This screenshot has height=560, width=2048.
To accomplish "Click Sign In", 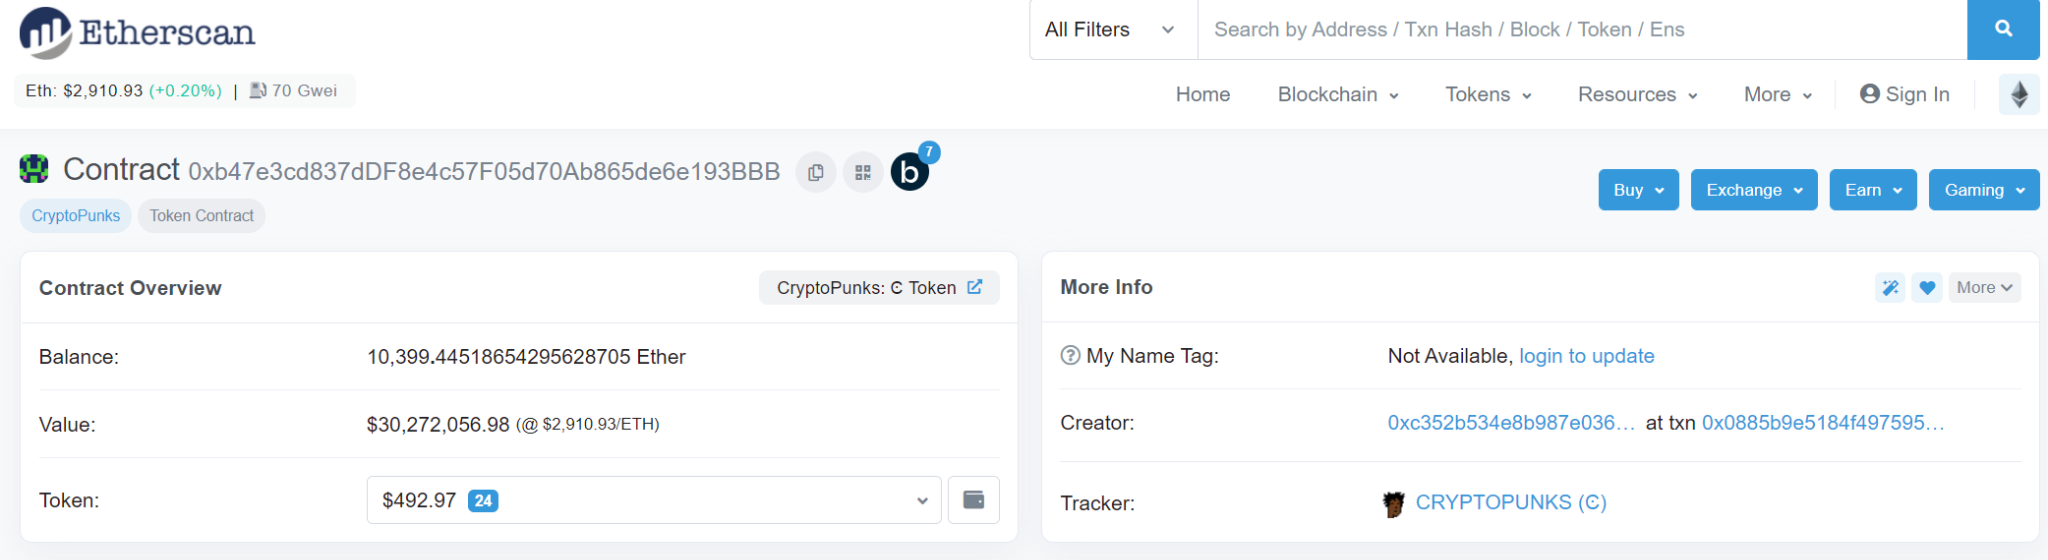I will (1905, 94).
